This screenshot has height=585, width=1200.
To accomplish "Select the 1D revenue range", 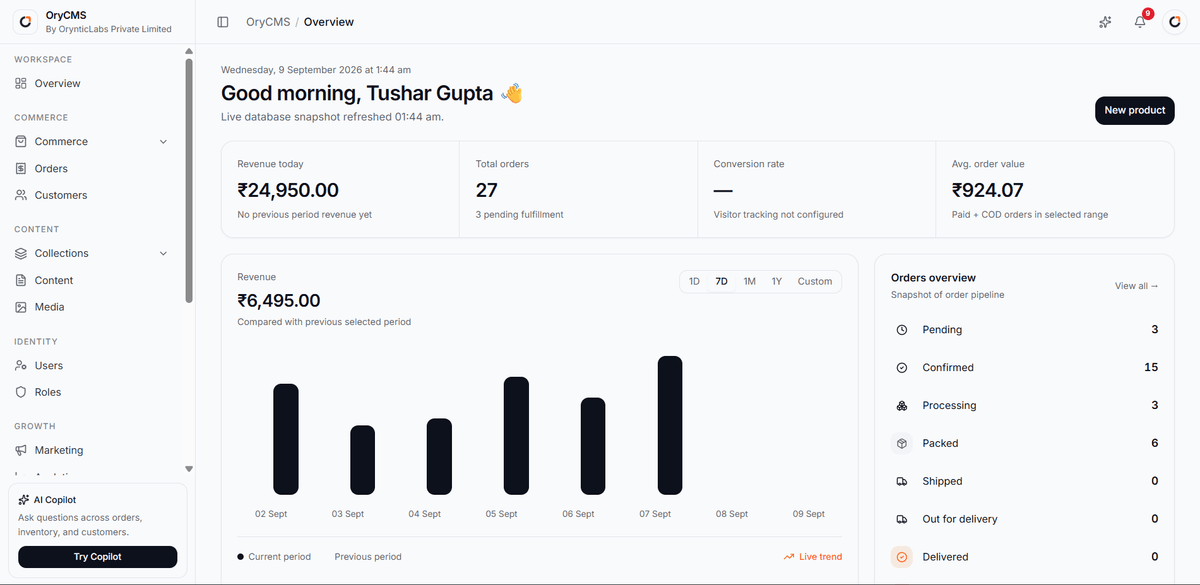I will 694,282.
